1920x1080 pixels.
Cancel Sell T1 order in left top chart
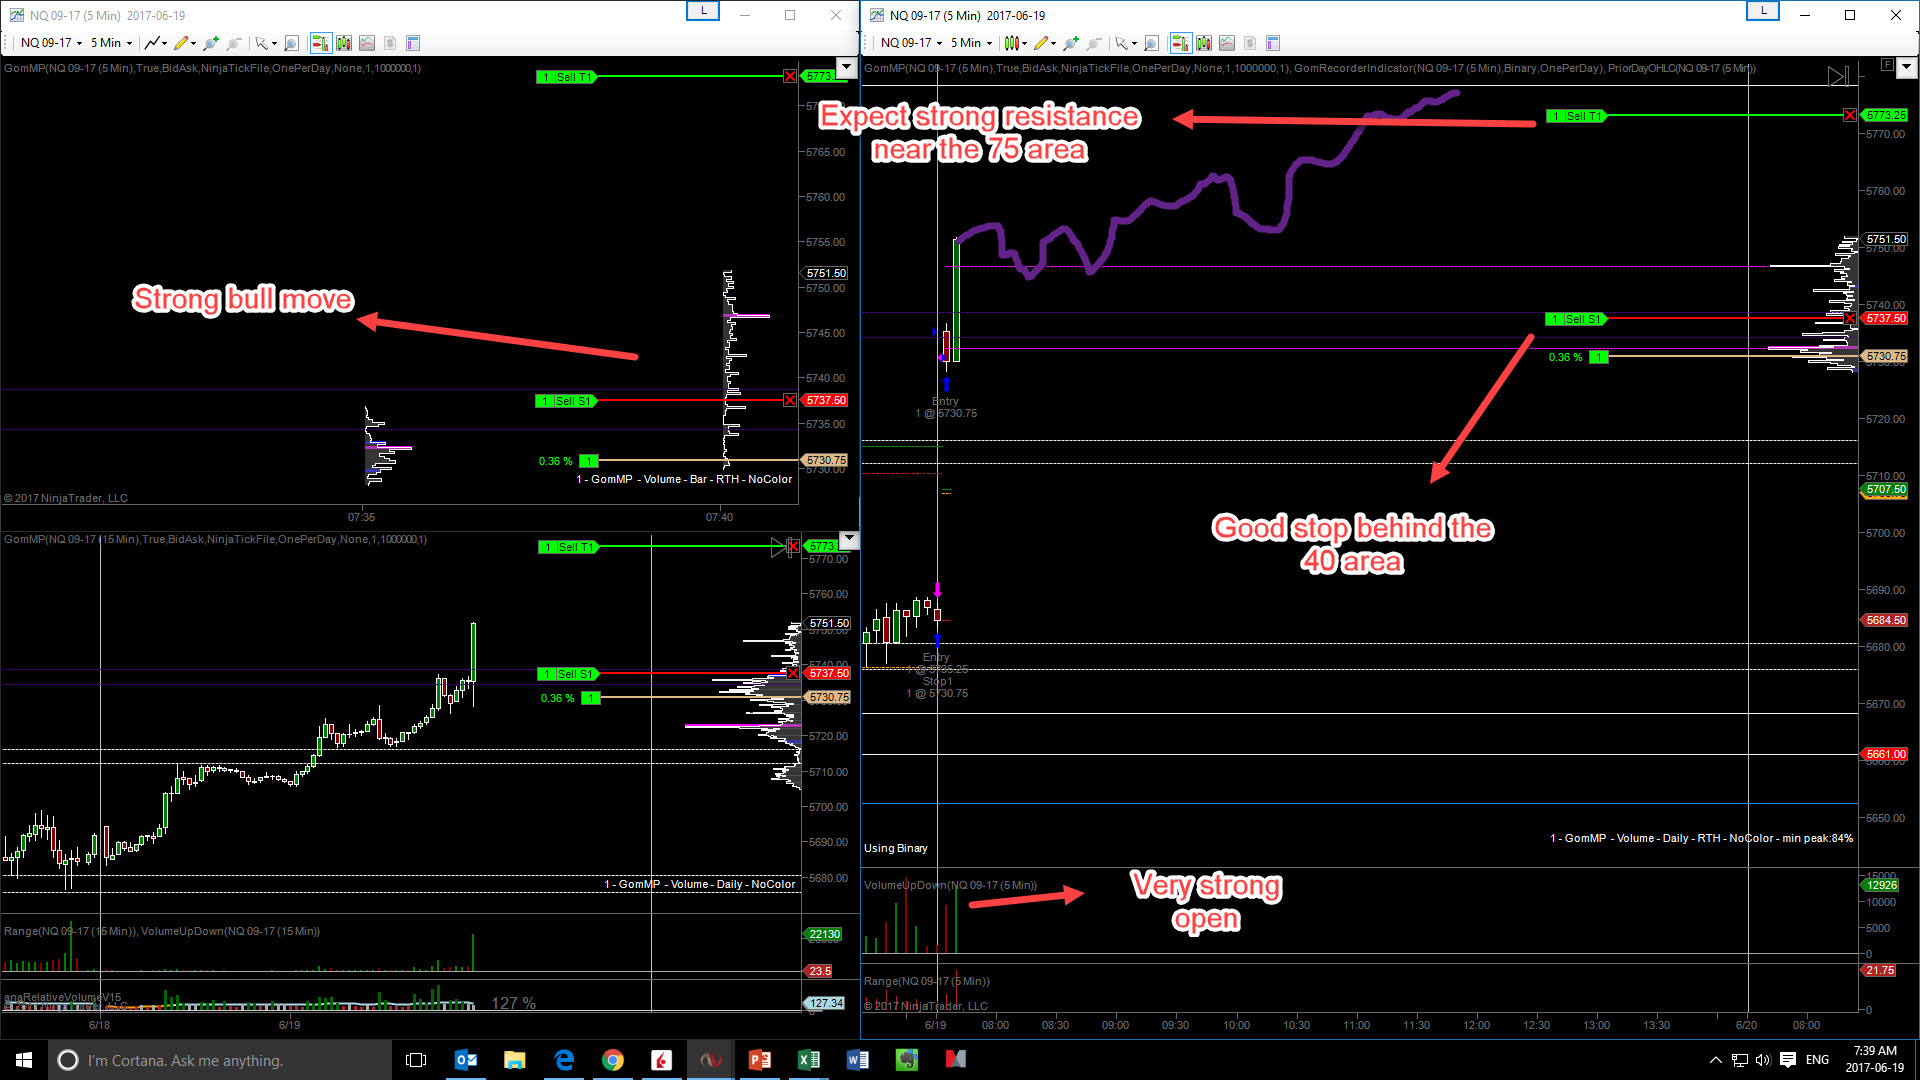790,77
